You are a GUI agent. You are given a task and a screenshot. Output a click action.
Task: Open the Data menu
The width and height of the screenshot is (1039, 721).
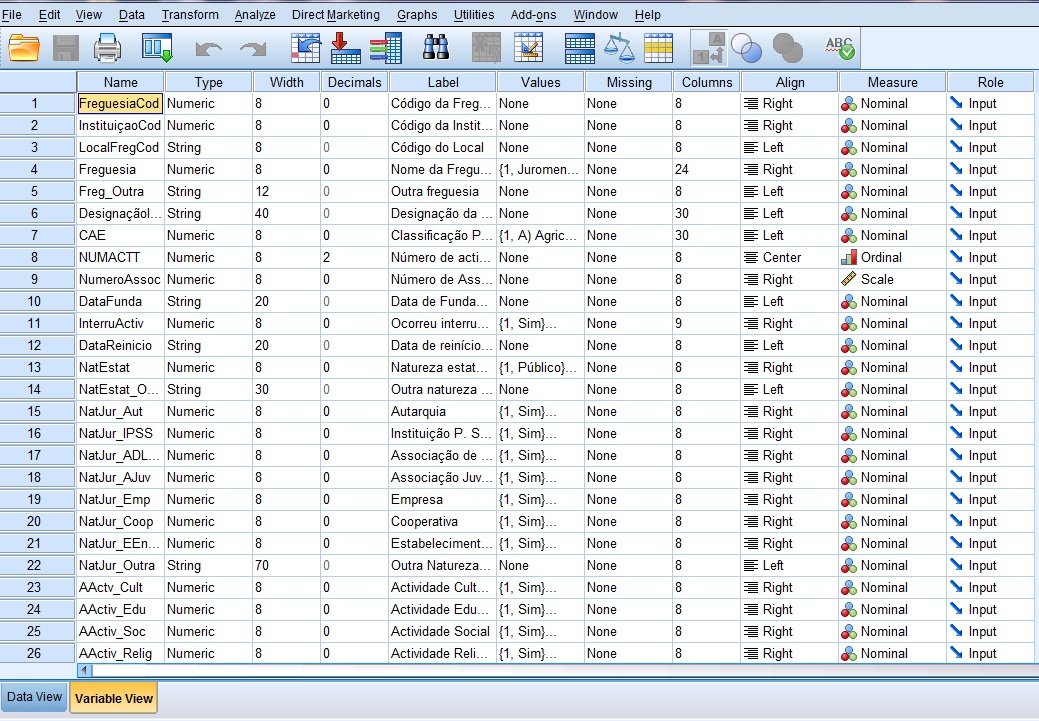(131, 15)
